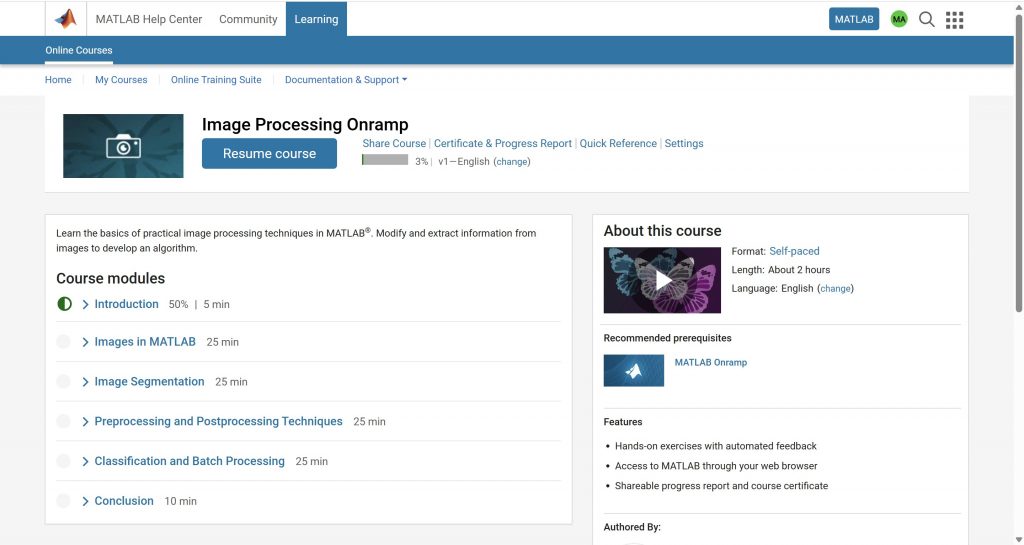The image size is (1024, 545).
Task: Click the Conclusion status circle
Action: [63, 501]
